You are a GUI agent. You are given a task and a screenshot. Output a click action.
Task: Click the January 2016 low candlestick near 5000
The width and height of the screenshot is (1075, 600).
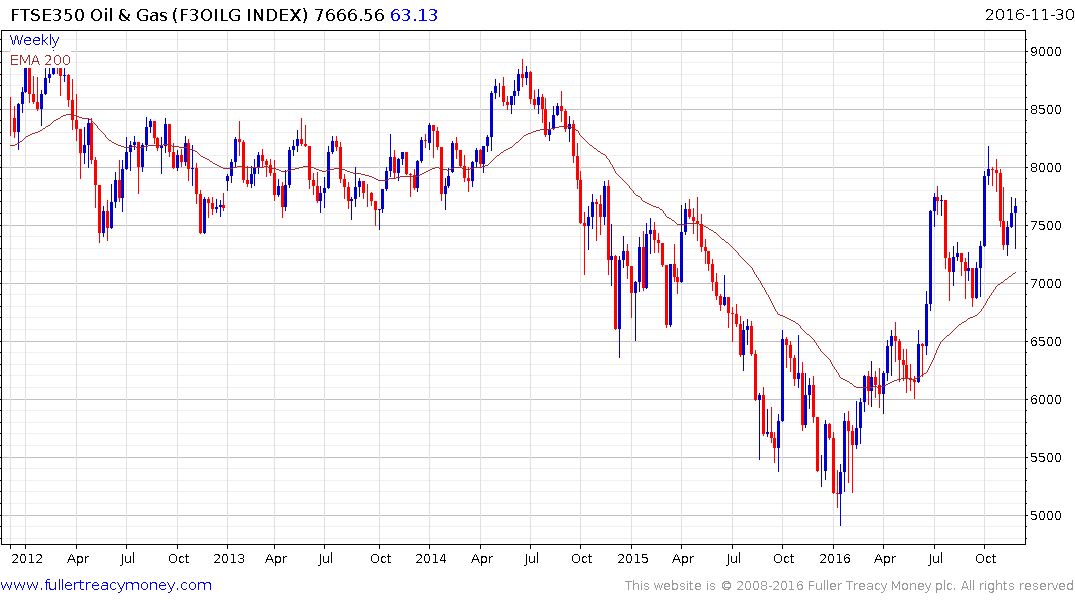[840, 495]
